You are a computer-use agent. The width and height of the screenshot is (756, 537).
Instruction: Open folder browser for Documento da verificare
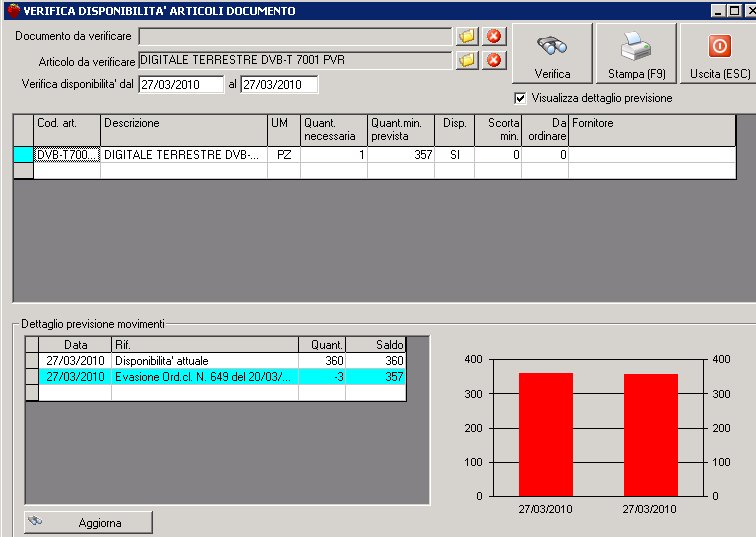tap(467, 36)
